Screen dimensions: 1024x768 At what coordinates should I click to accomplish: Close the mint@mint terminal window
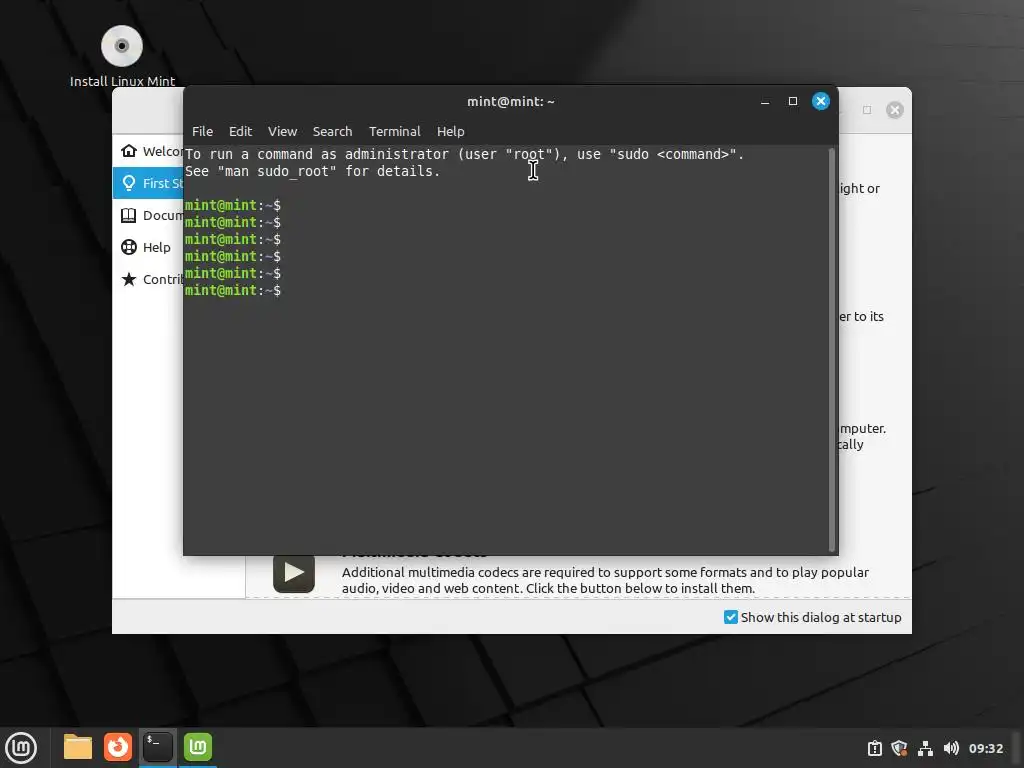tap(821, 101)
